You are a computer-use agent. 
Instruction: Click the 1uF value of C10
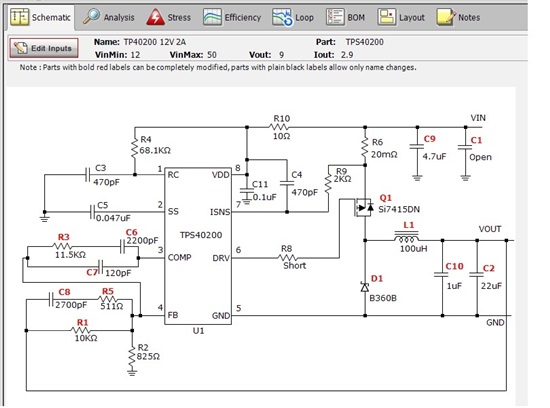point(454,286)
